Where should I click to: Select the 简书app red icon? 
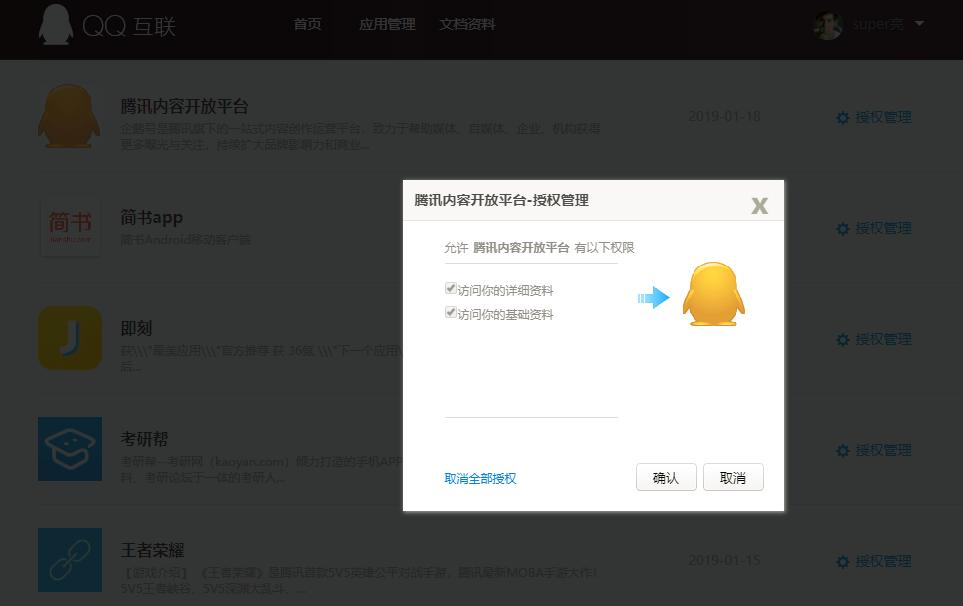pos(69,227)
